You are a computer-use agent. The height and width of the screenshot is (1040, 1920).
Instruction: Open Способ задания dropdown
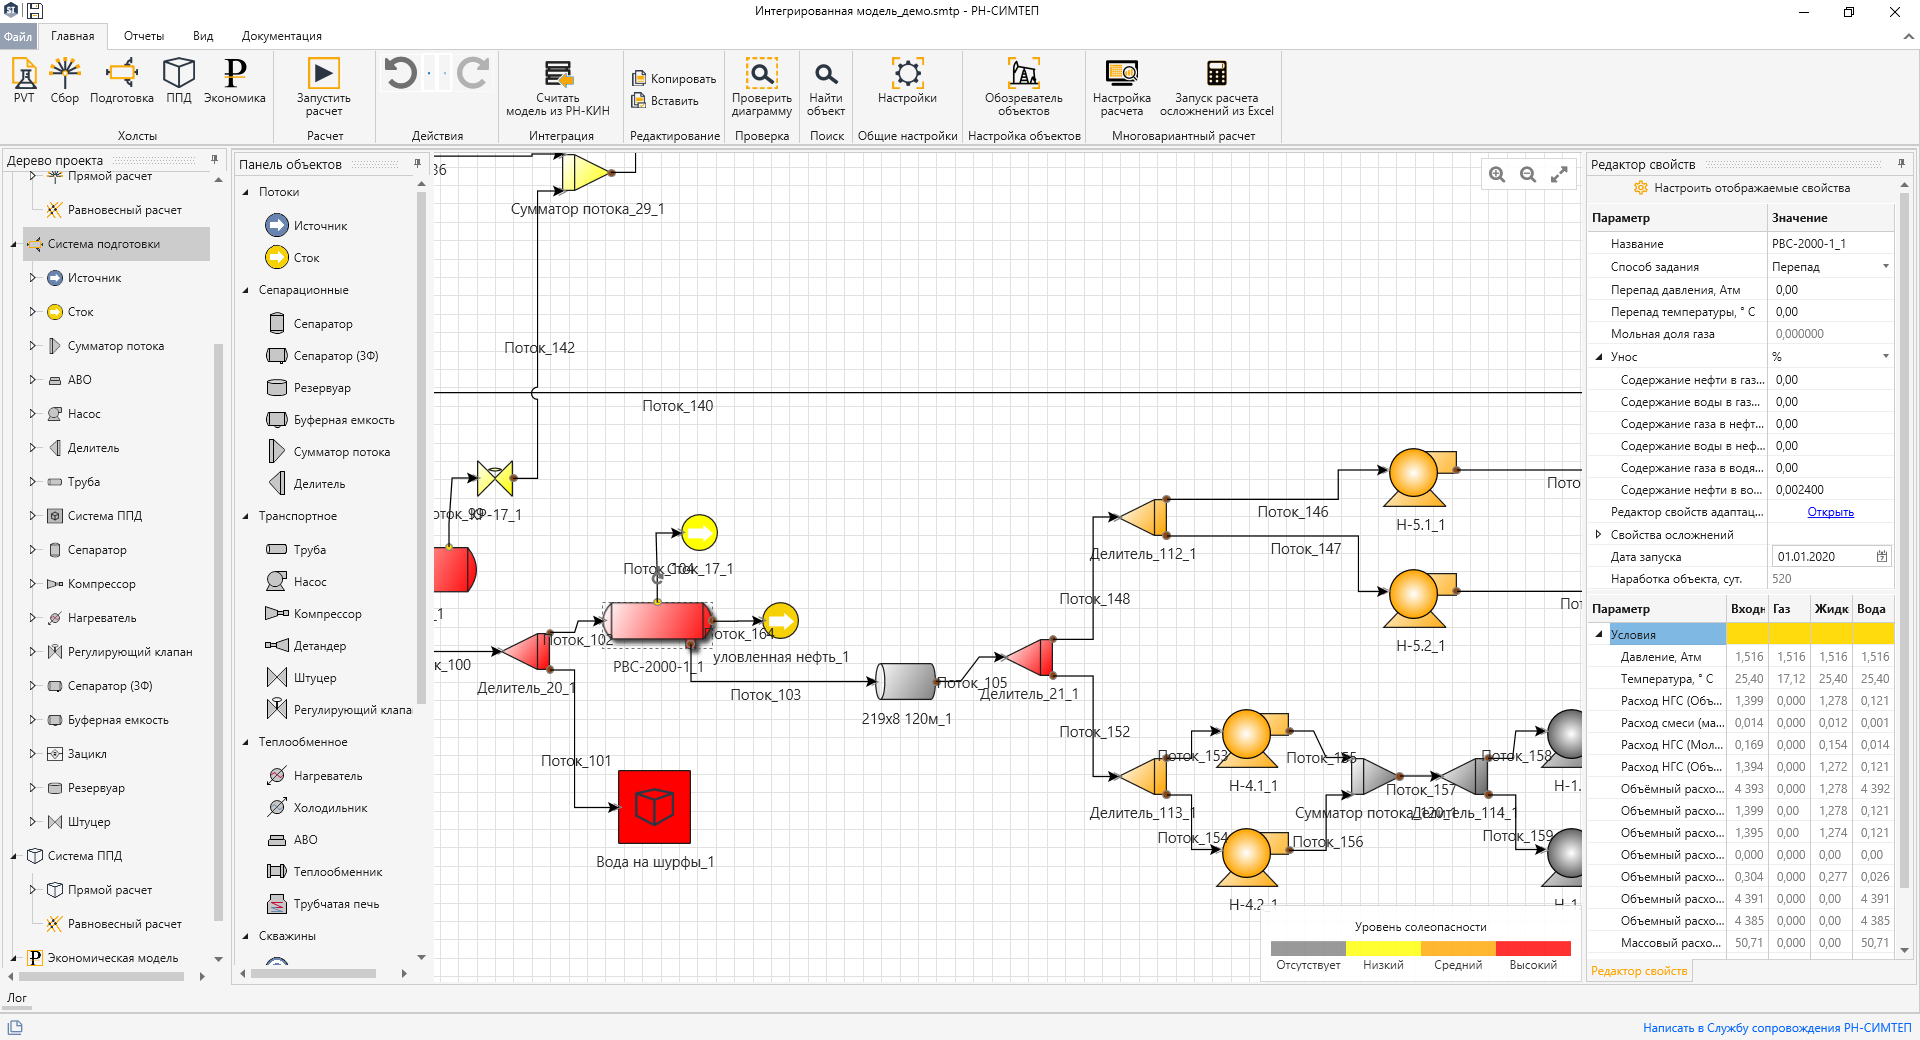click(1886, 267)
